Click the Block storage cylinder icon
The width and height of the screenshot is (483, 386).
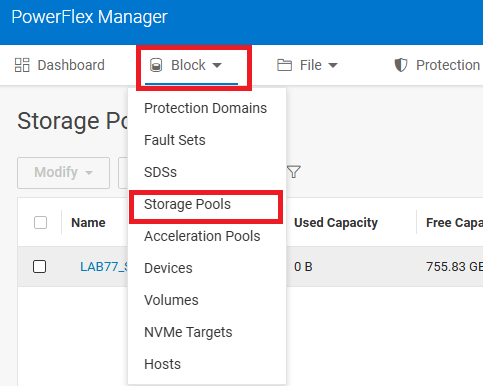(156, 65)
